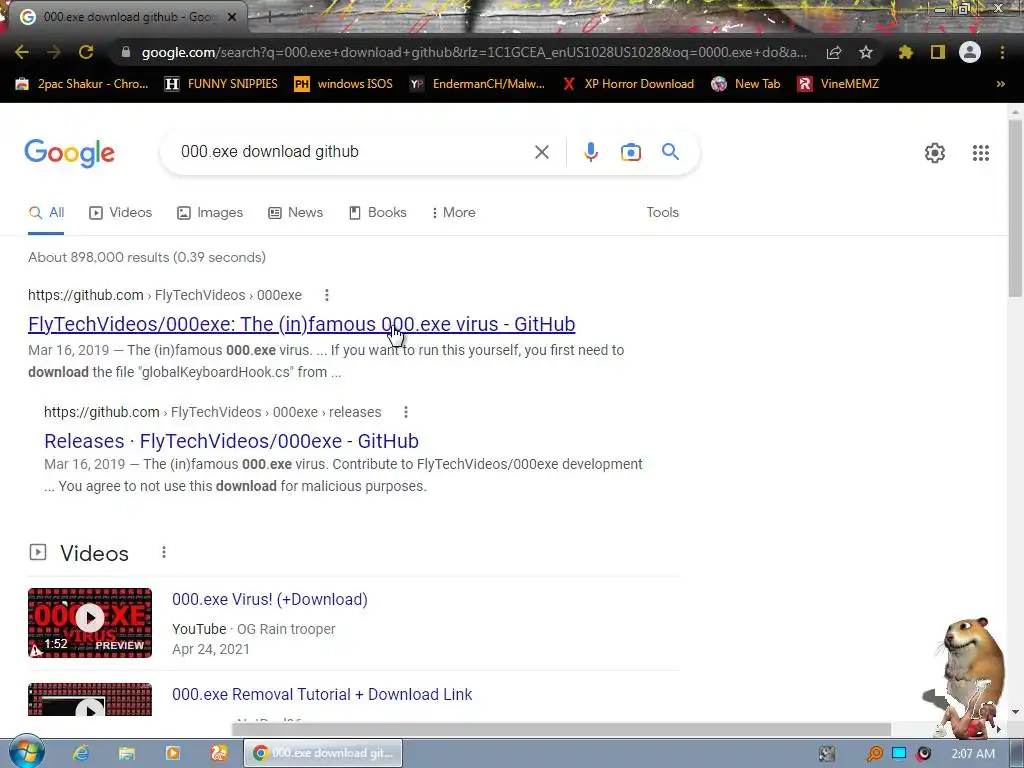1024x768 pixels.
Task: Open the 2pac Shakur bookmark
Action: (82, 84)
